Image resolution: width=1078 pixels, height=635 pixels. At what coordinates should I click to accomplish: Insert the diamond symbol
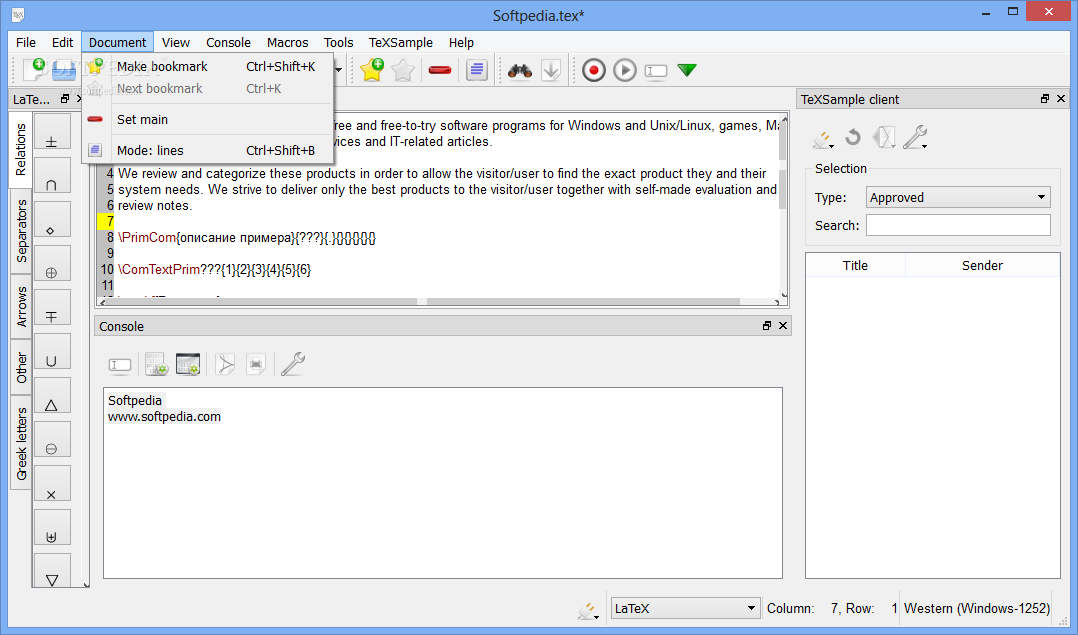[52, 220]
